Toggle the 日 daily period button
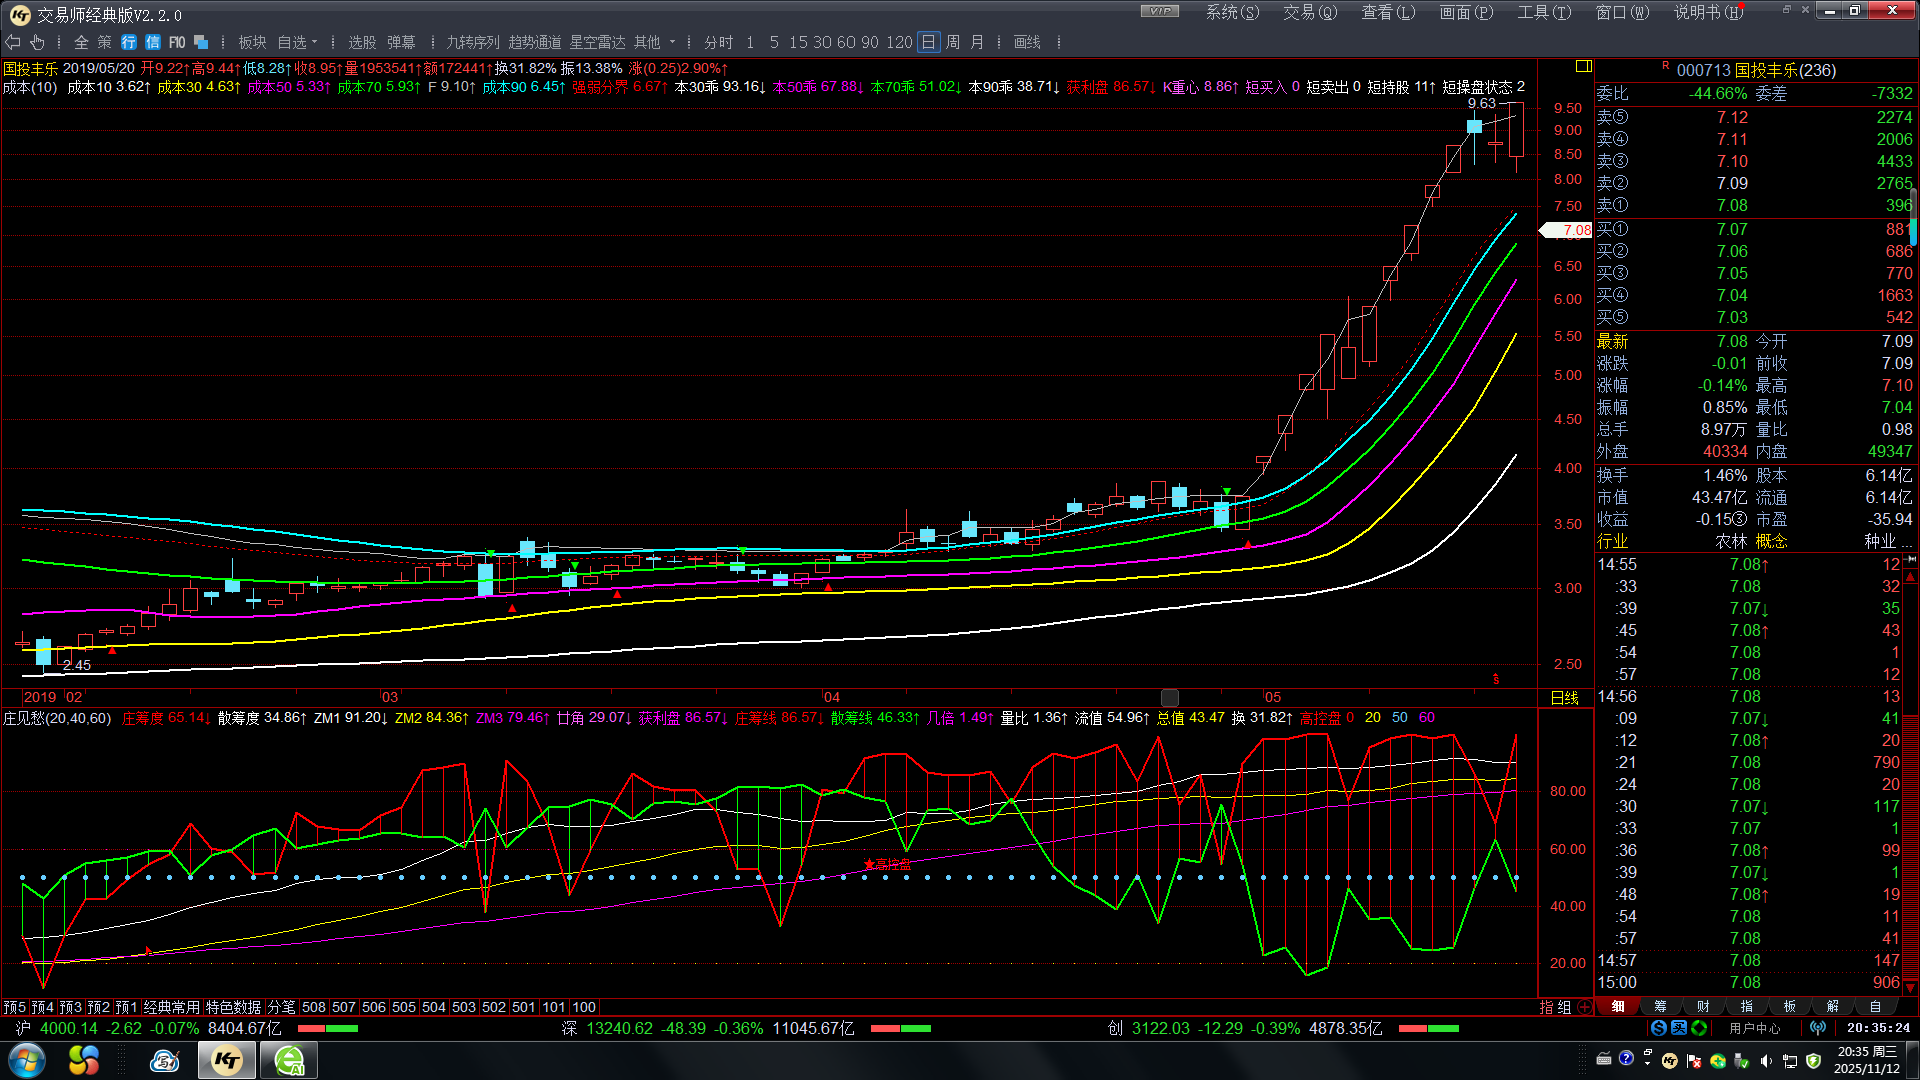 928,42
